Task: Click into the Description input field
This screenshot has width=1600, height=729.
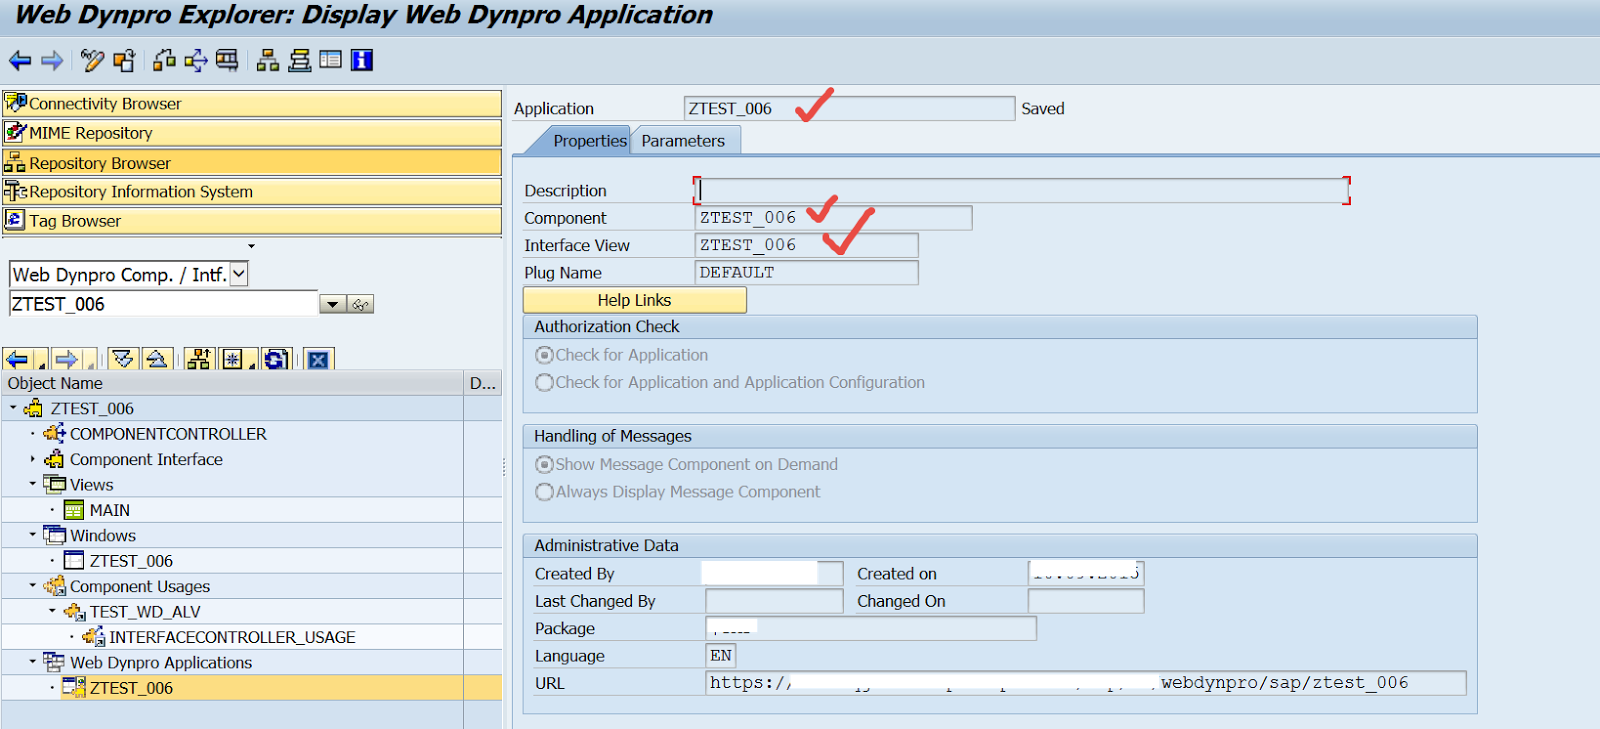Action: 1020,190
